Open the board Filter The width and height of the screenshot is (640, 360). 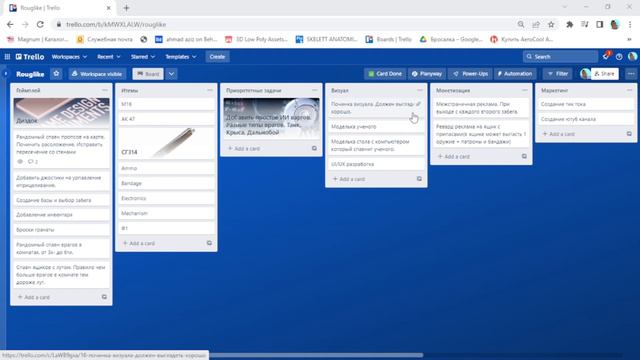558,74
